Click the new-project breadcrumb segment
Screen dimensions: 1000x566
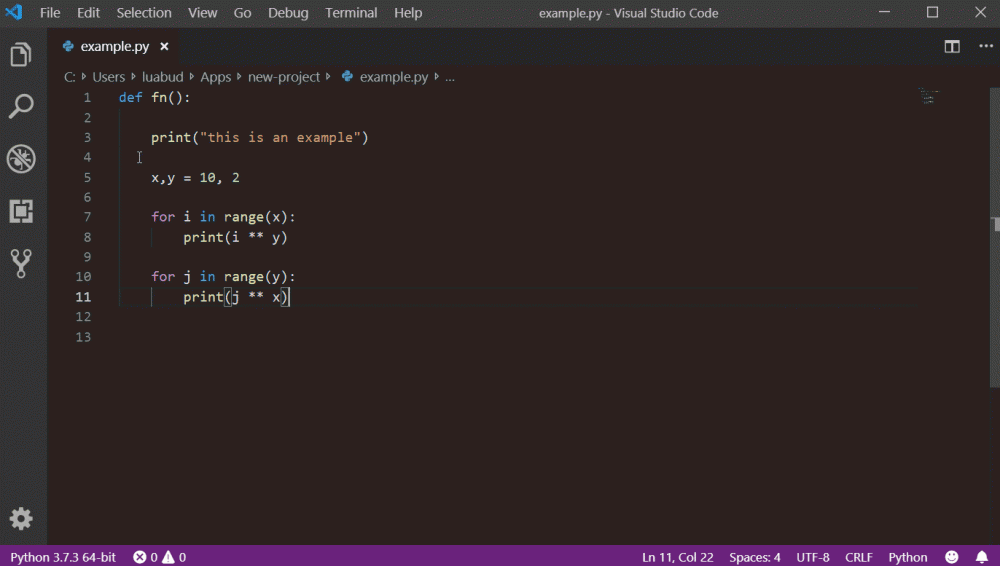[x=284, y=77]
